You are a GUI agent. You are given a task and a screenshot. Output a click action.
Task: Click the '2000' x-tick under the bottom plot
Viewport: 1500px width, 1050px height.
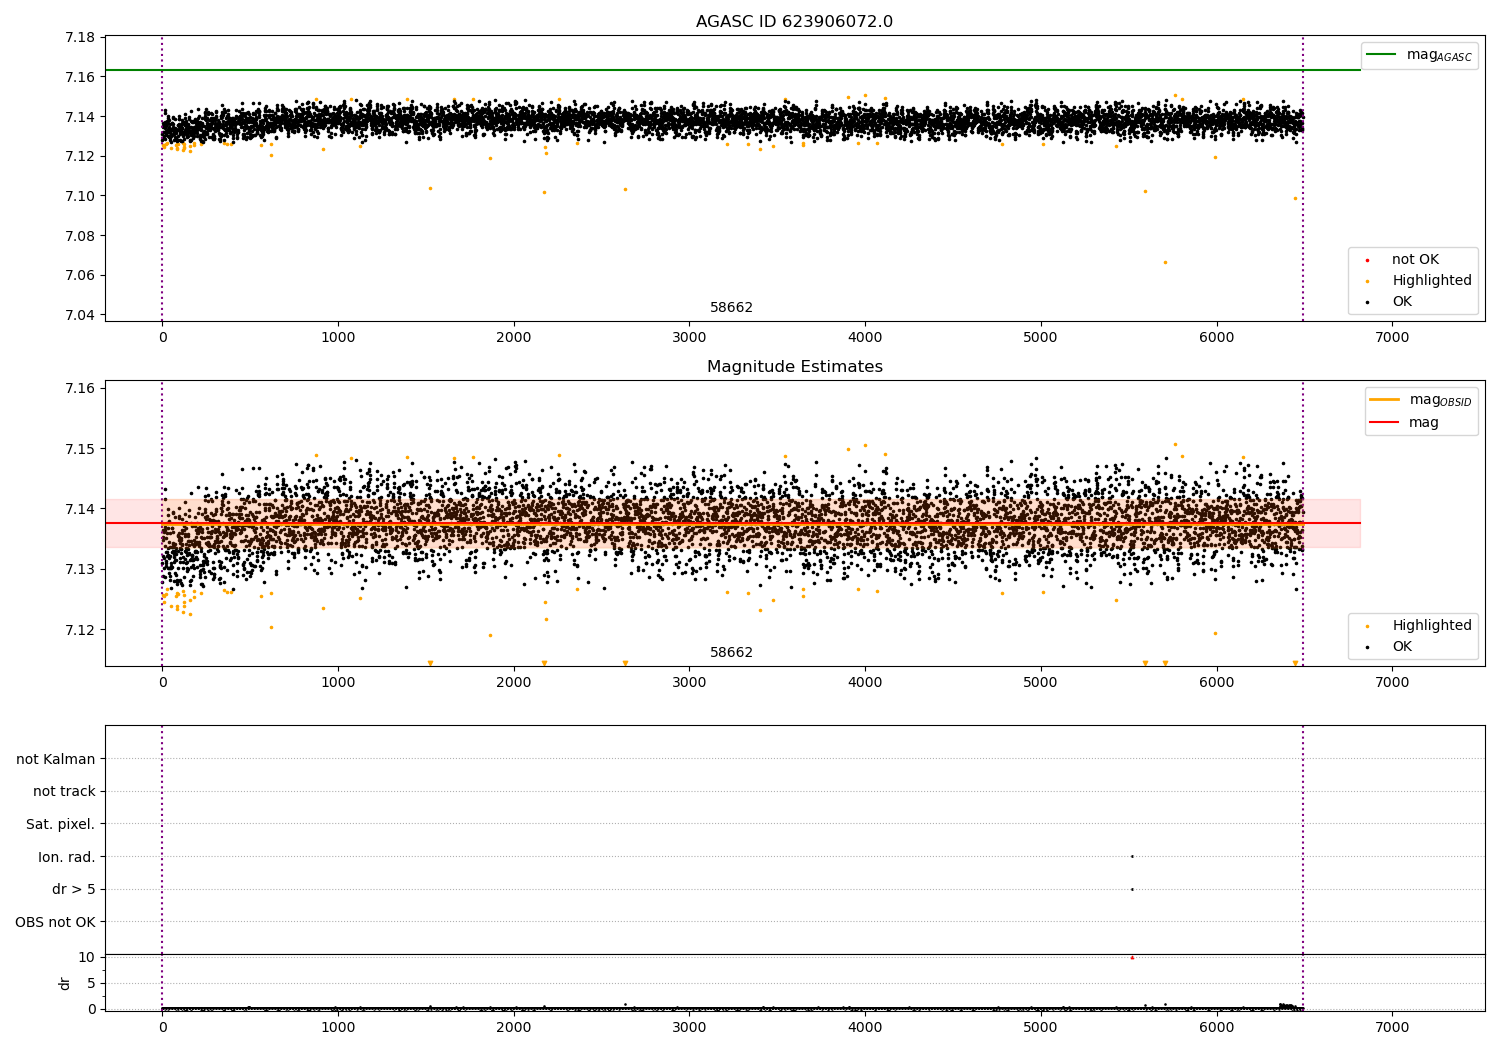(x=513, y=1028)
